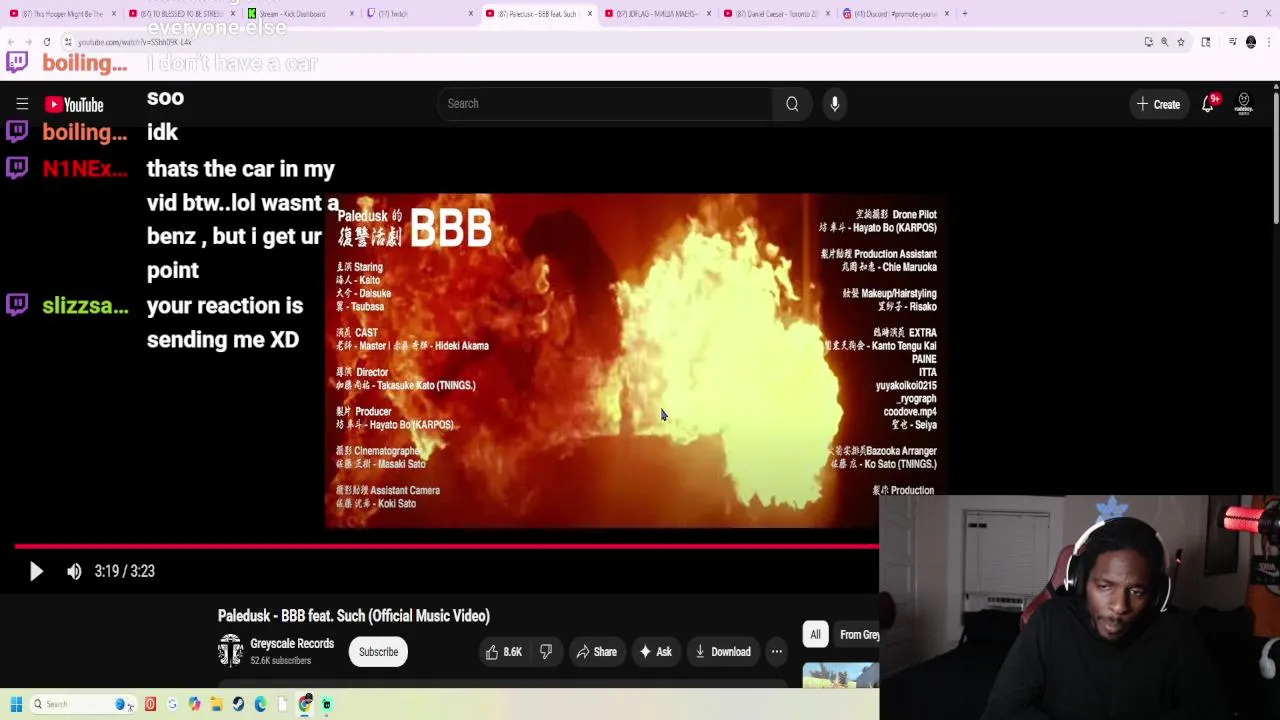Image resolution: width=1280 pixels, height=720 pixels.
Task: Switch to the Daniel Caesar tab
Action: click(775, 14)
